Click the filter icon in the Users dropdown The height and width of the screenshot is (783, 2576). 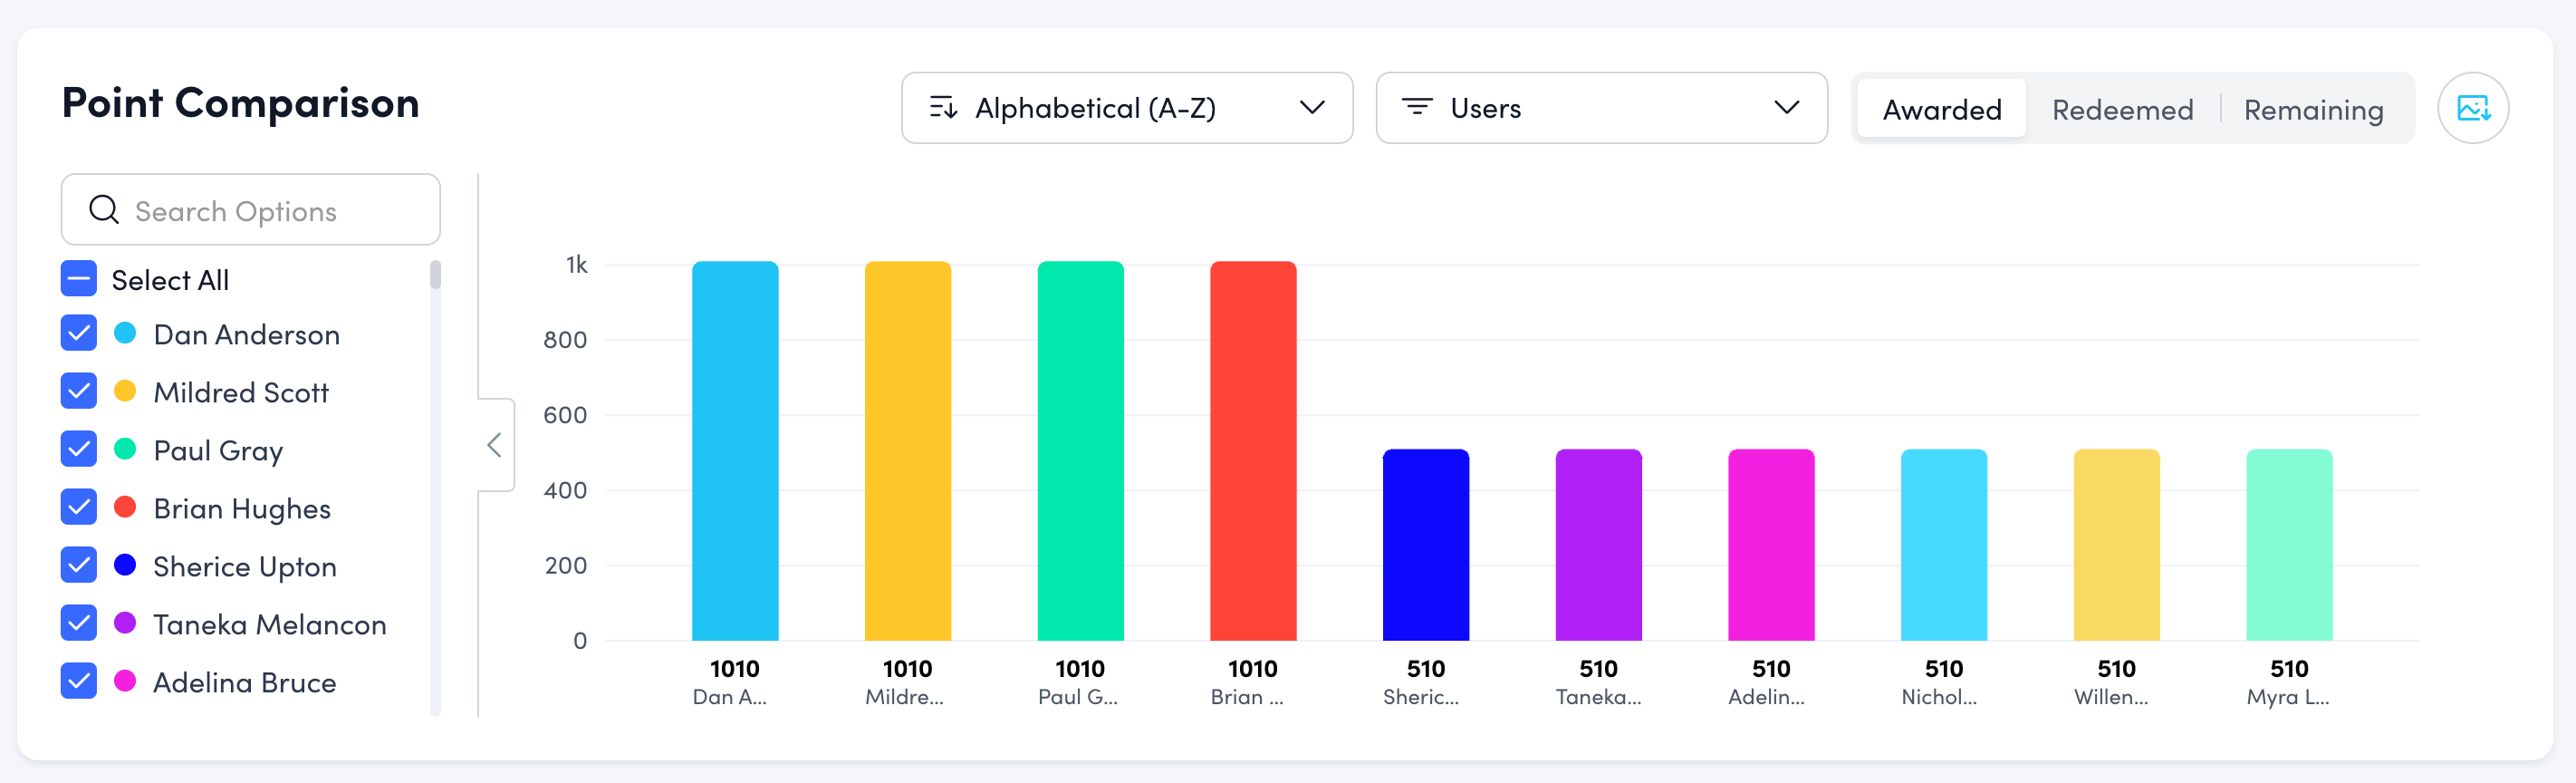pyautogui.click(x=1416, y=108)
